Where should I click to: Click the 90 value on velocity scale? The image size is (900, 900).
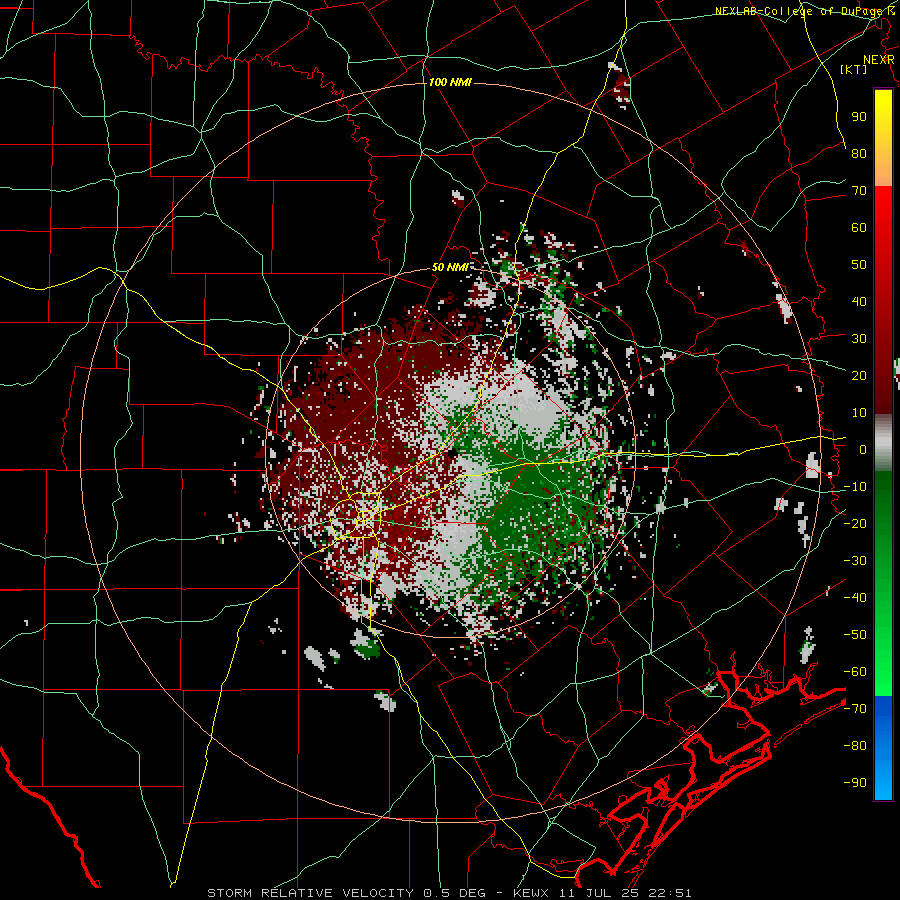click(x=859, y=117)
